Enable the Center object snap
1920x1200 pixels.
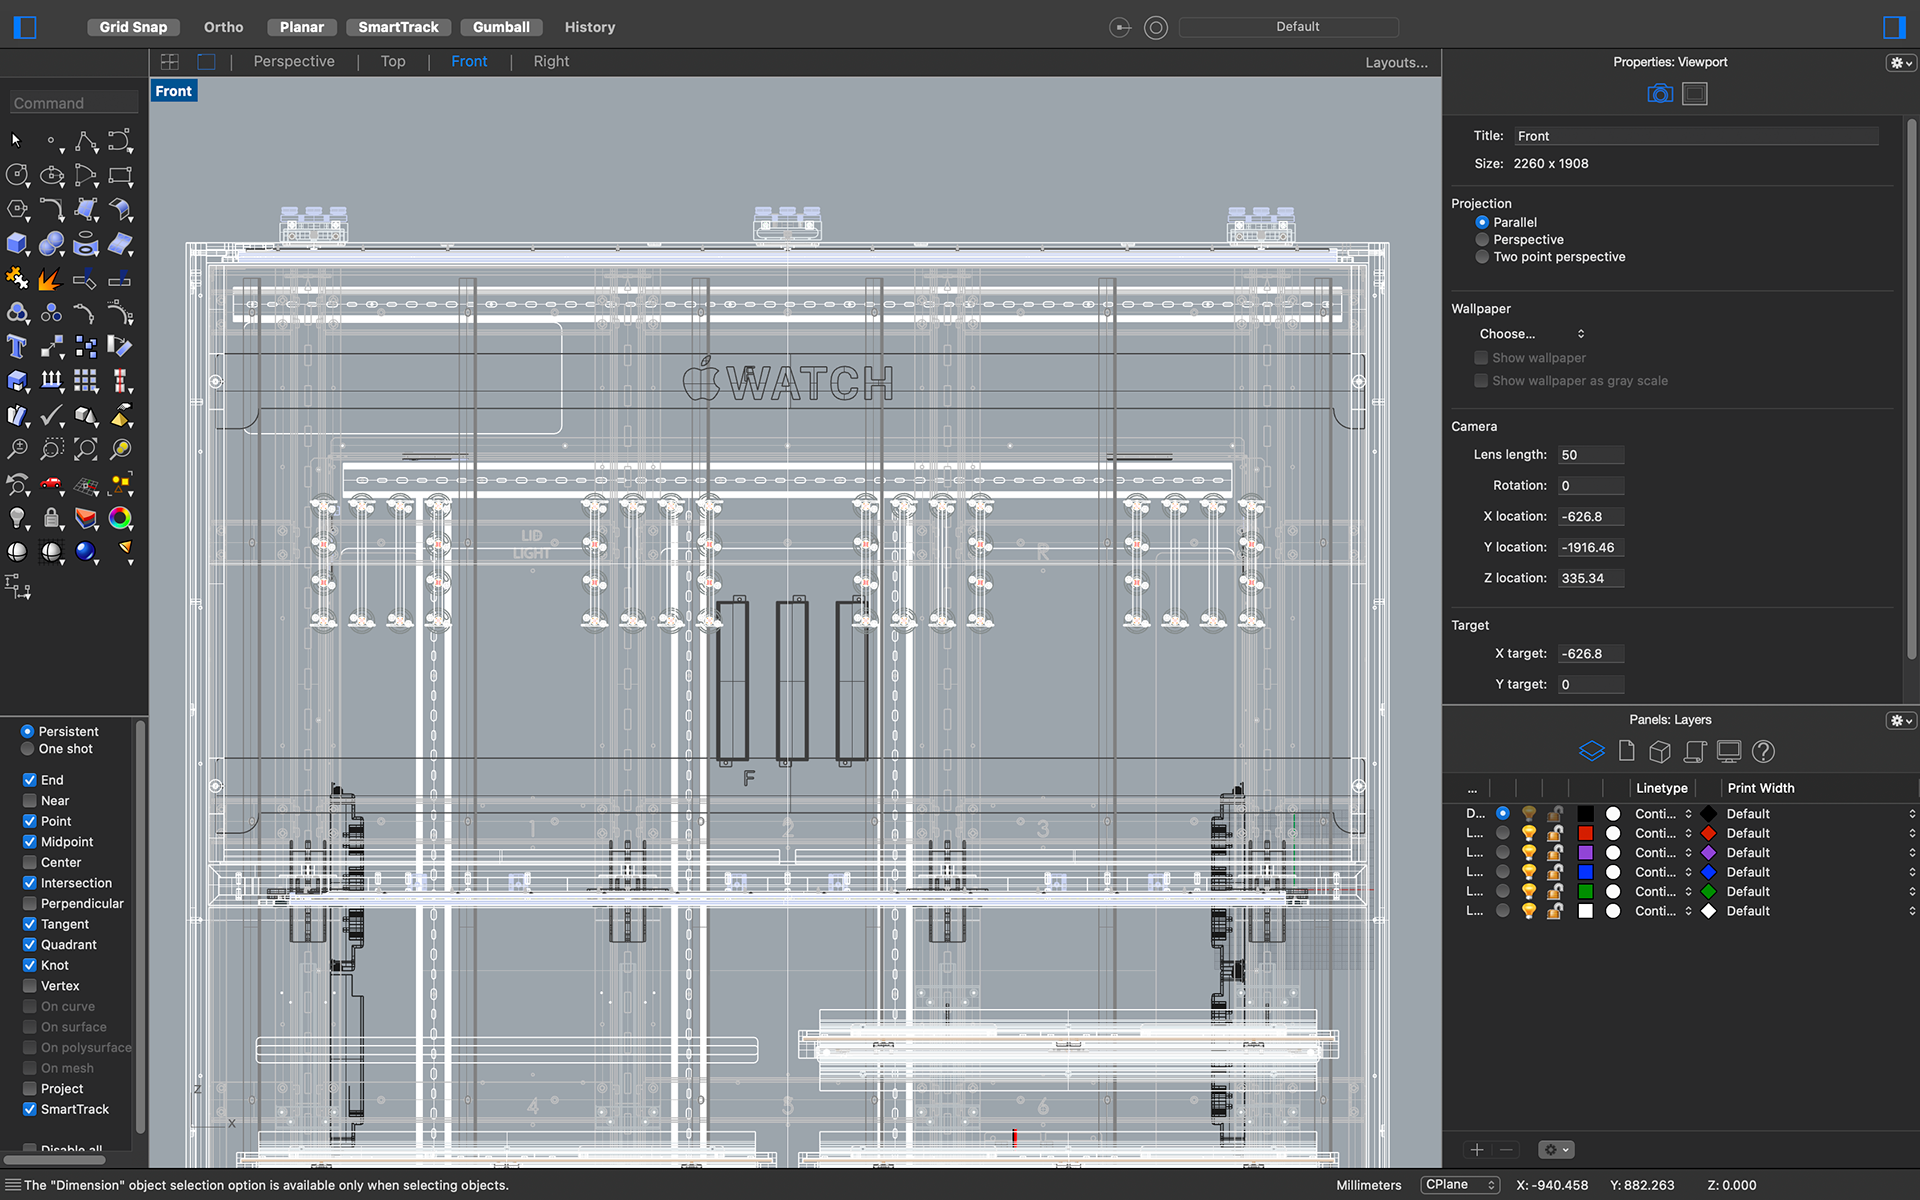(x=30, y=862)
